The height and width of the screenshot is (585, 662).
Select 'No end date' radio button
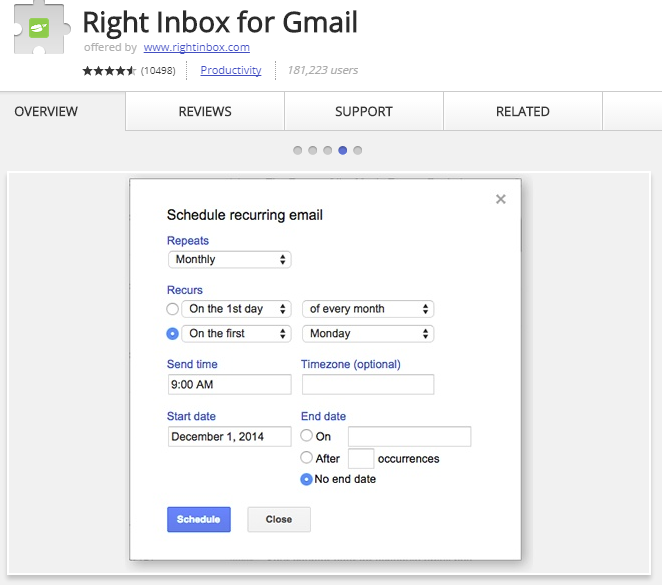pyautogui.click(x=307, y=479)
